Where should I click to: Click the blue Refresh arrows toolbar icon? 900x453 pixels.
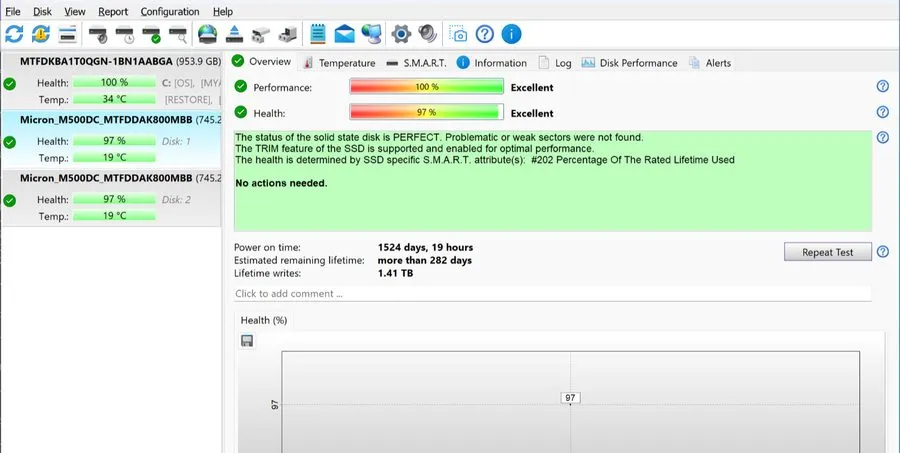click(x=14, y=34)
